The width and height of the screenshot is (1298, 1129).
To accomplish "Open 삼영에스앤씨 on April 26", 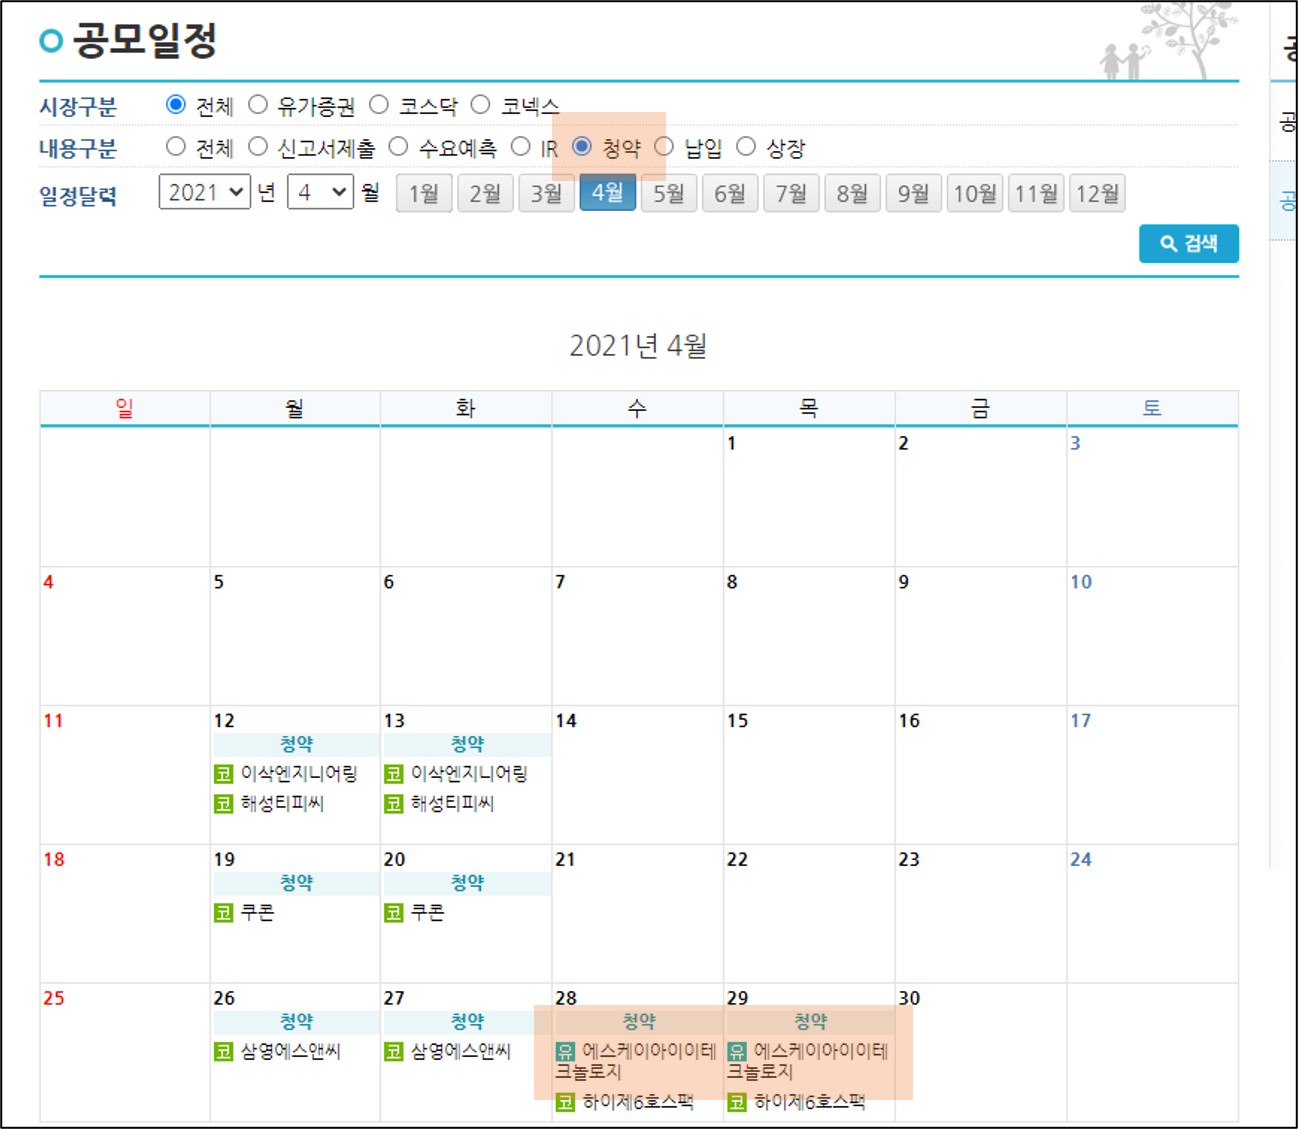I will tap(291, 1051).
